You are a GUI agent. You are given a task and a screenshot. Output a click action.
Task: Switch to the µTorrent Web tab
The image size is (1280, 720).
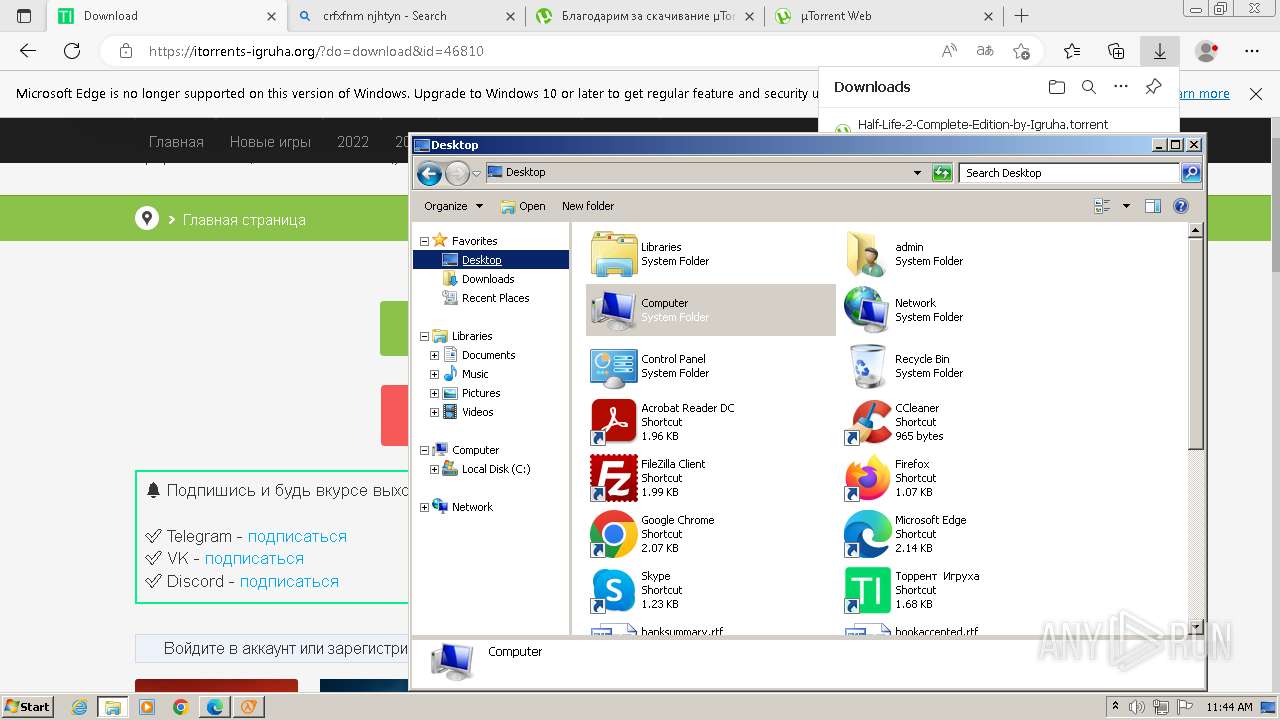click(x=884, y=16)
